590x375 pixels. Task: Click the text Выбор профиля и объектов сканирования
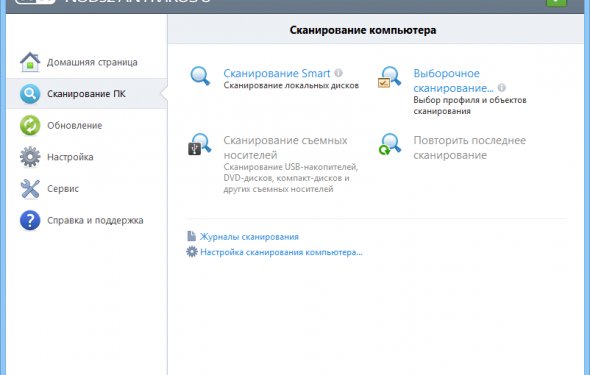(x=470, y=105)
